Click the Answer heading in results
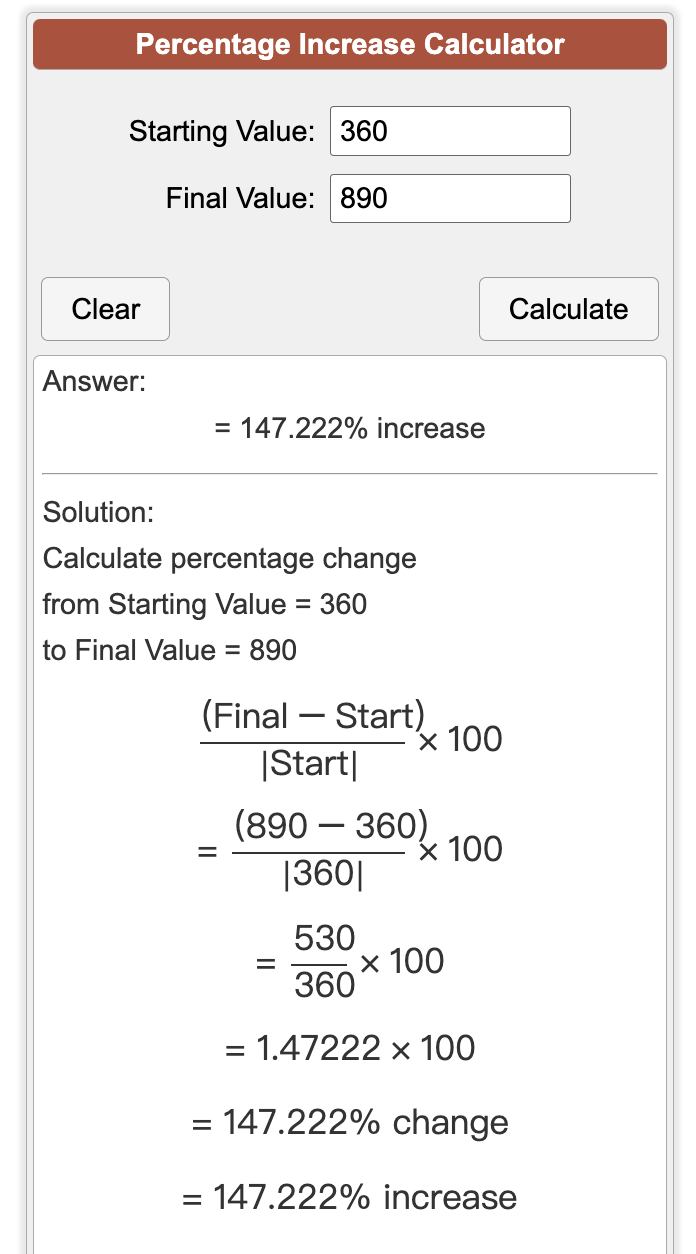 coord(94,382)
